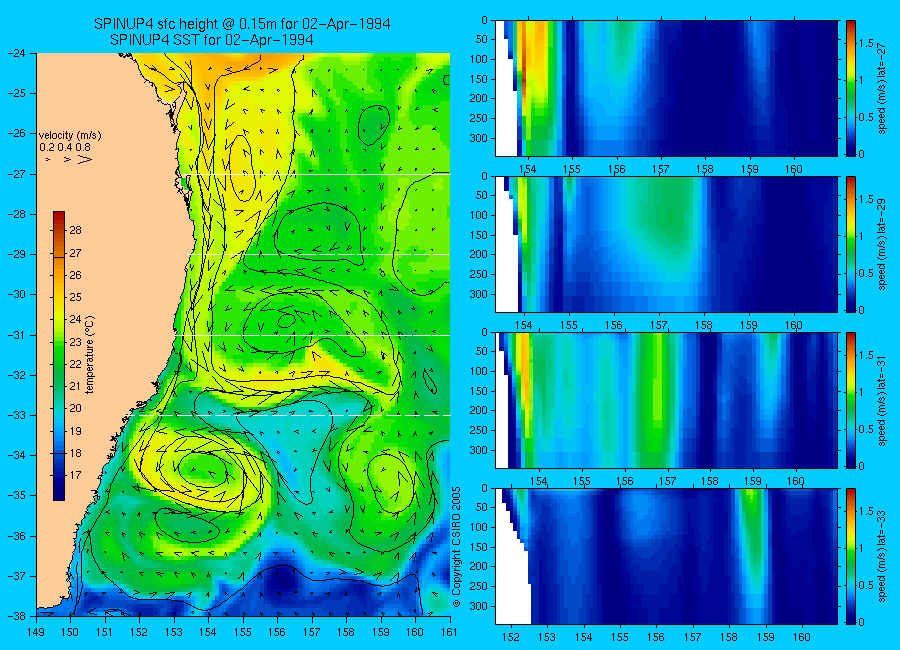
Task: Click the 0.5 tick on the lat=-33 speed scale
Action: tap(867, 585)
